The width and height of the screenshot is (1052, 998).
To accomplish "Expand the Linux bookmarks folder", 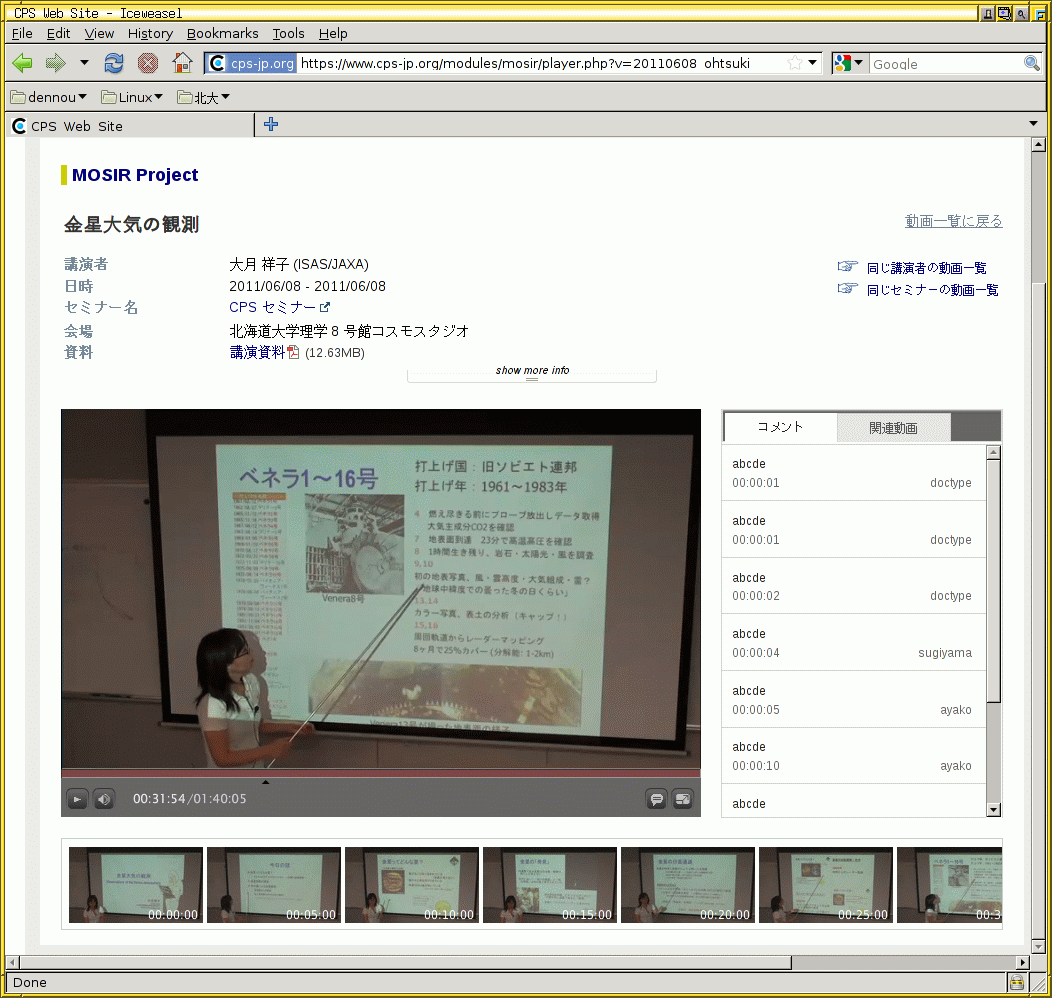I will coord(132,97).
